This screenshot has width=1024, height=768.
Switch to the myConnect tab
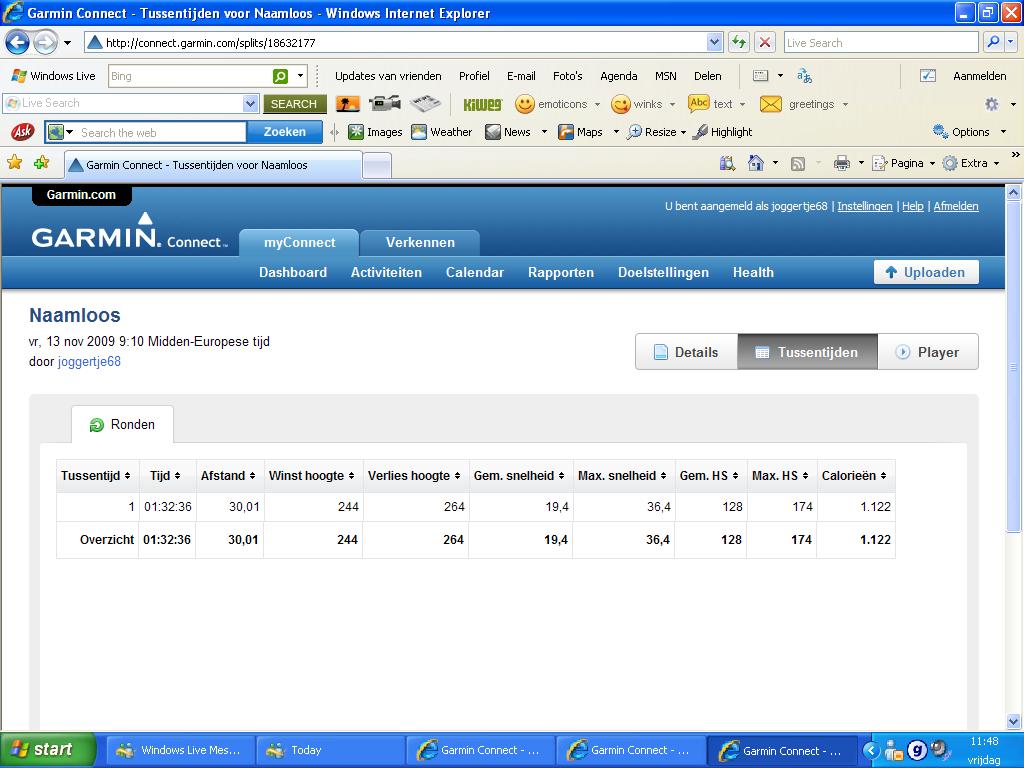(x=299, y=242)
